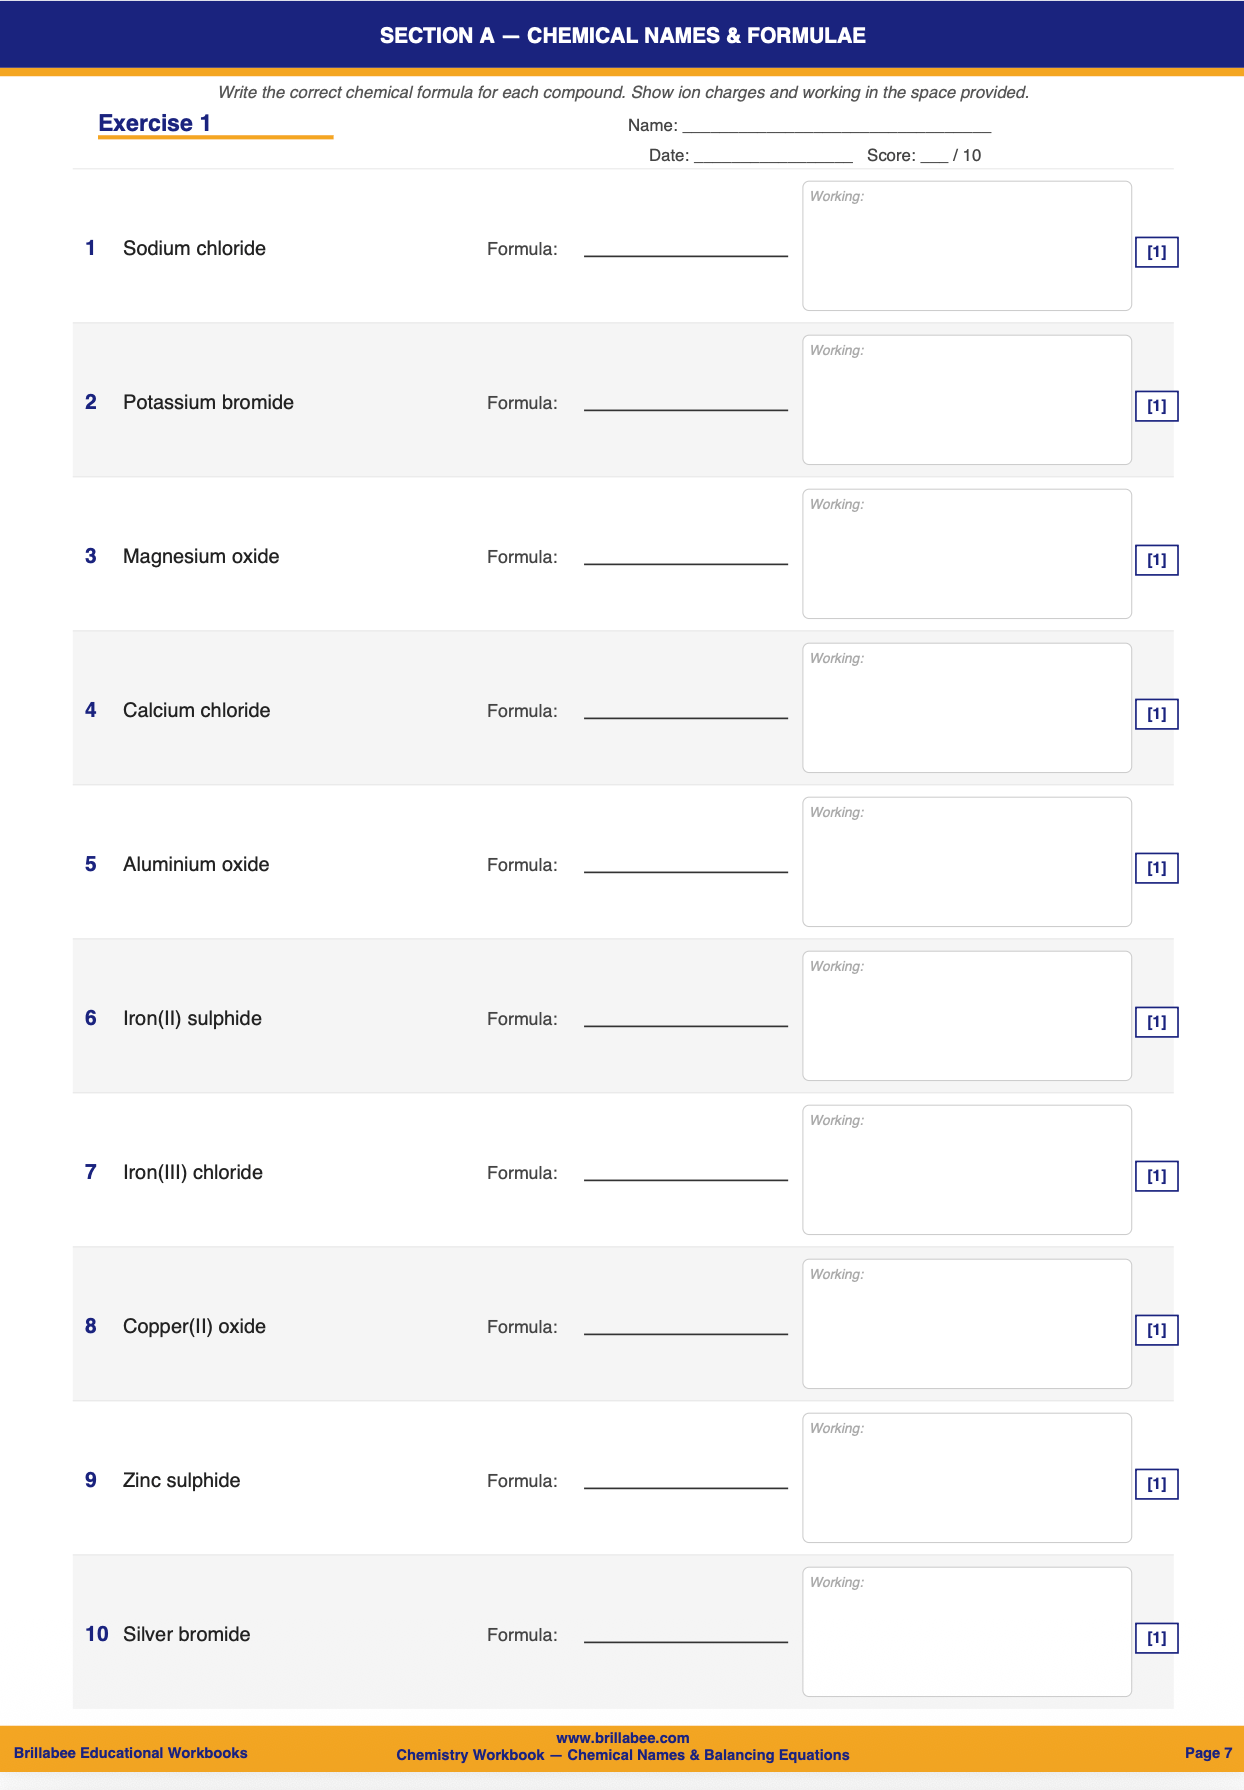1244x1790 pixels.
Task: Click the [1] mark box for Sodium chloride
Action: (1156, 252)
